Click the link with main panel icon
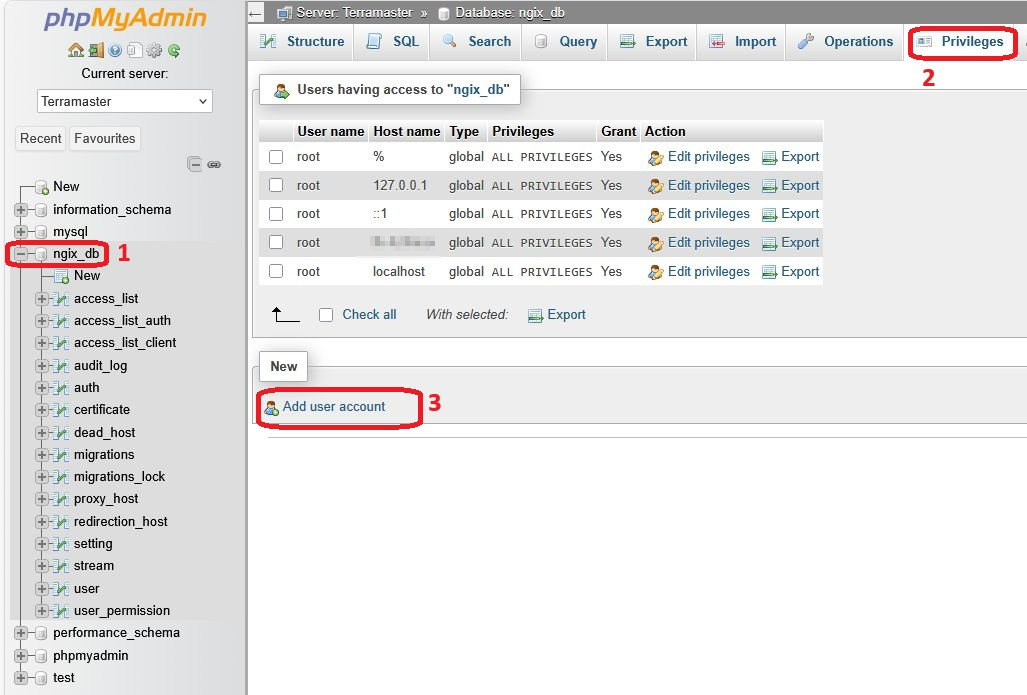The height and width of the screenshot is (695, 1027). point(214,164)
